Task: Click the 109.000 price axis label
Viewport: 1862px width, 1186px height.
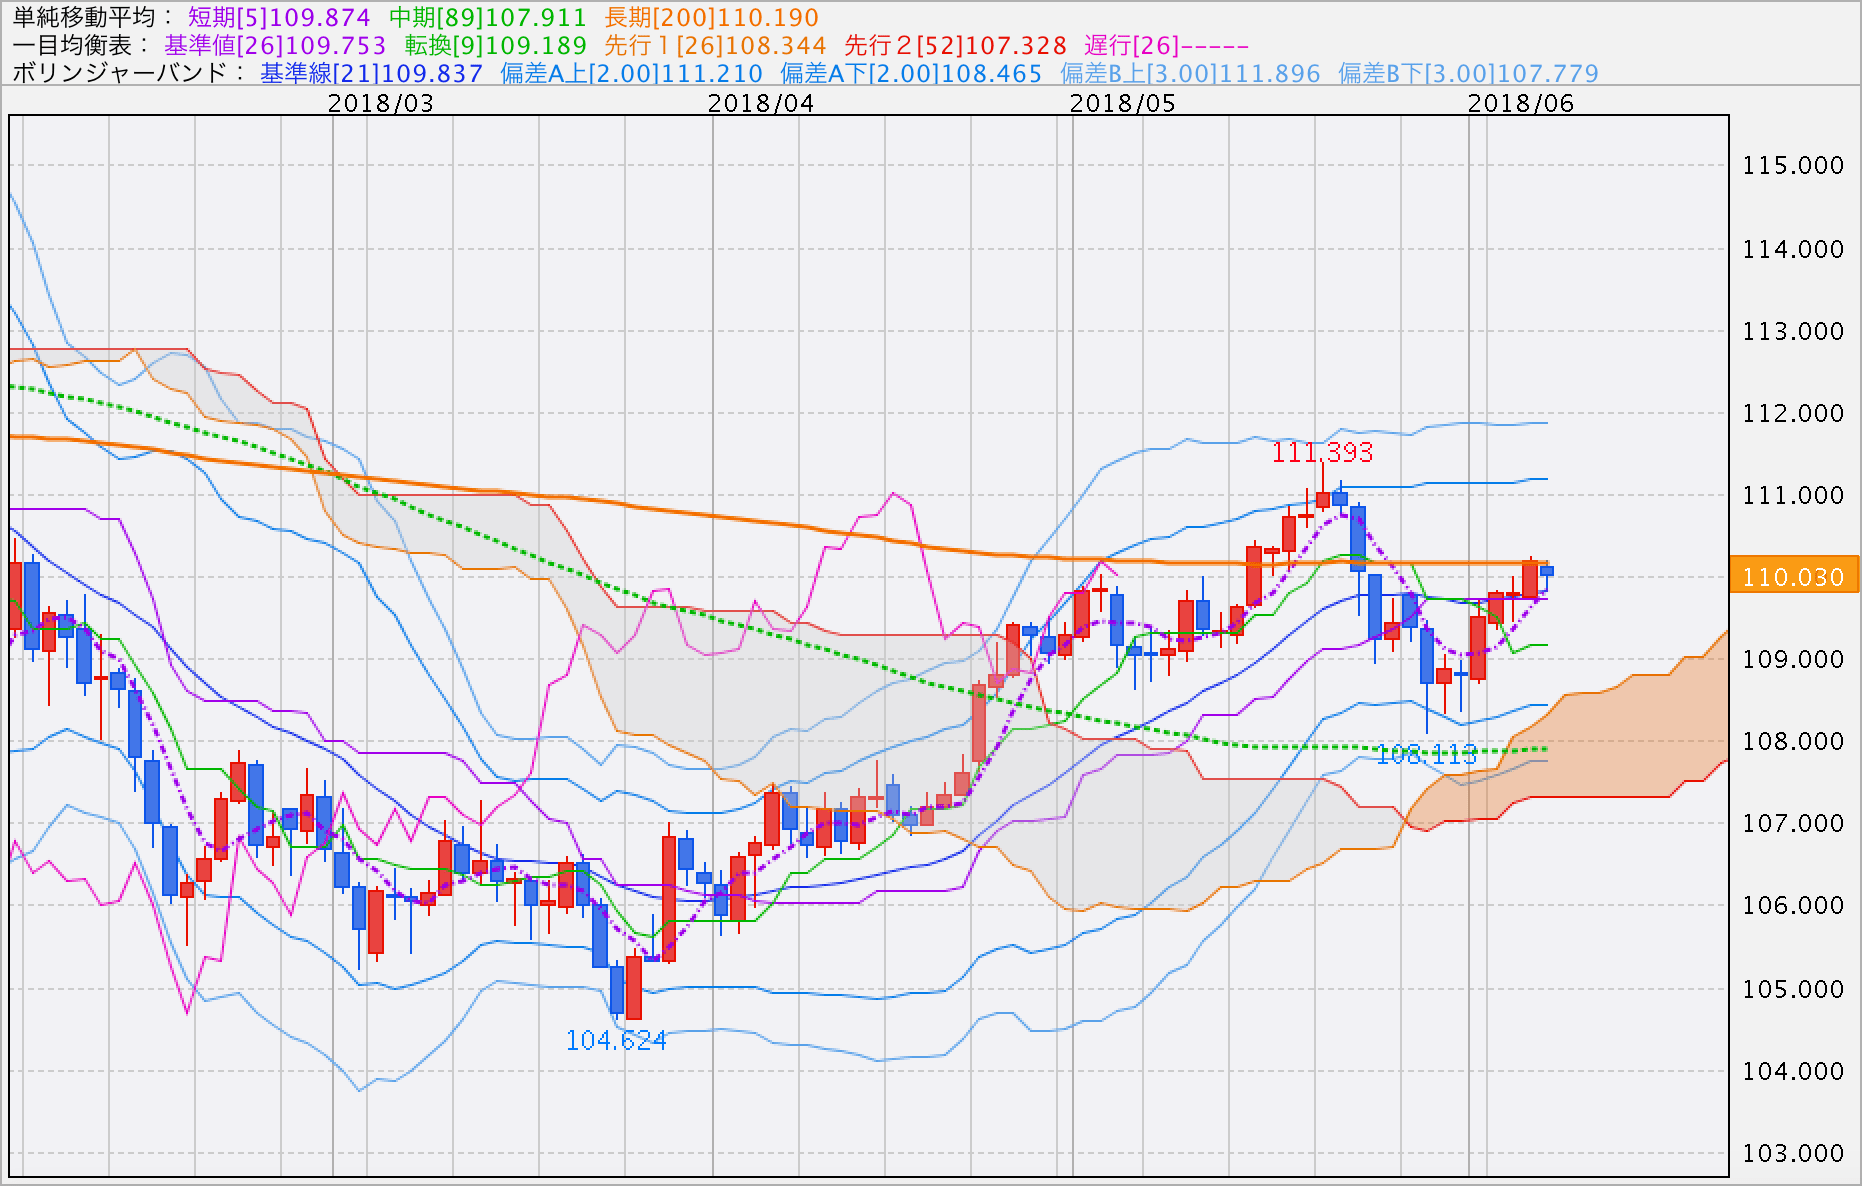Action: [1793, 658]
